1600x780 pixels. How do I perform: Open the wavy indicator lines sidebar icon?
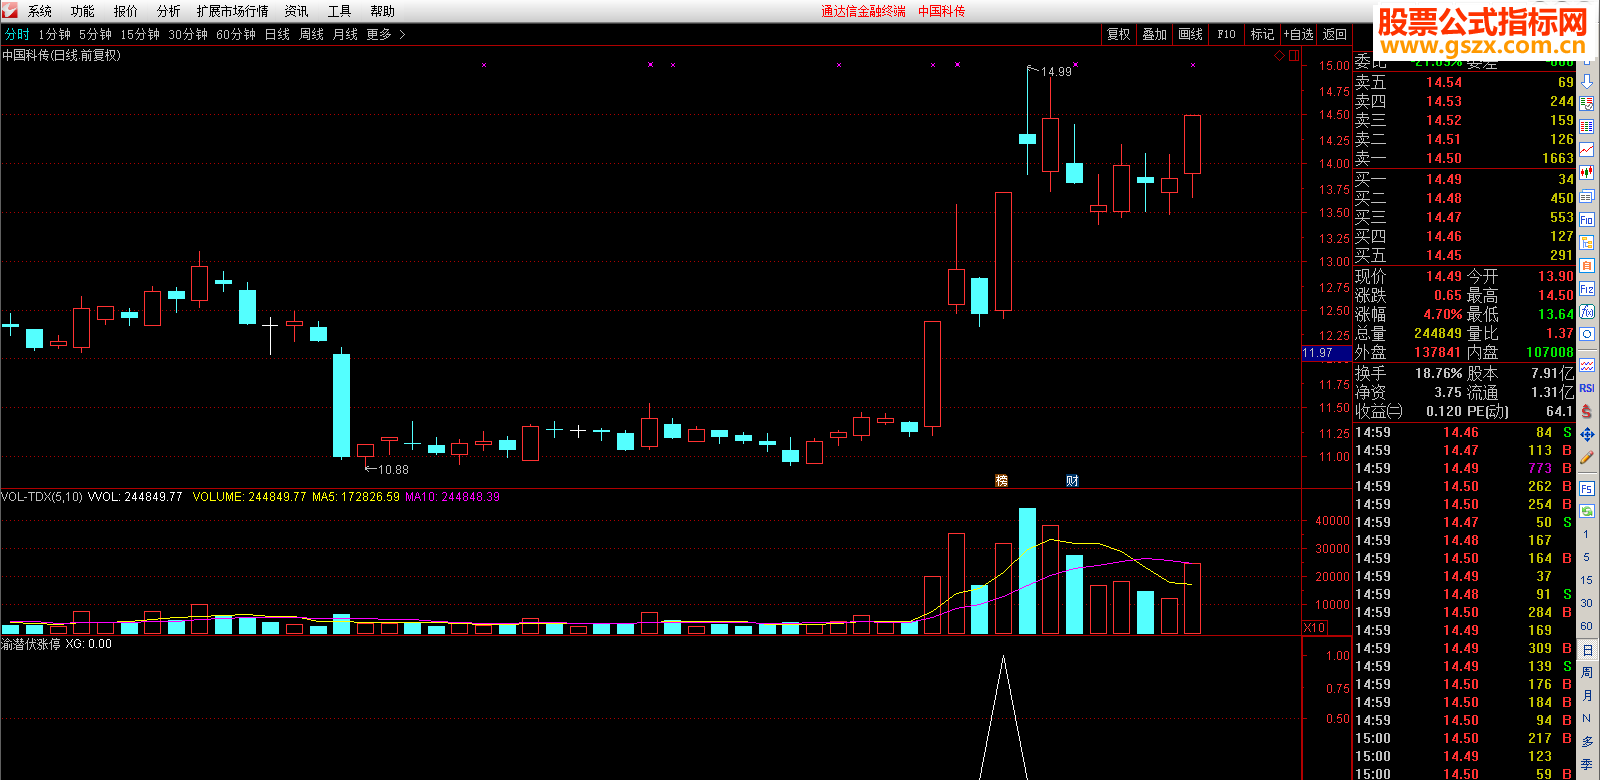pos(1587,365)
